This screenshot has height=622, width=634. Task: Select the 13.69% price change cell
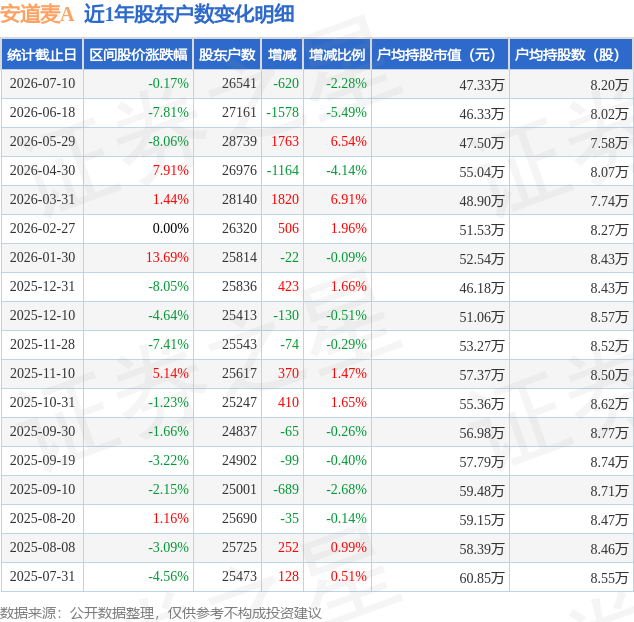(167, 257)
